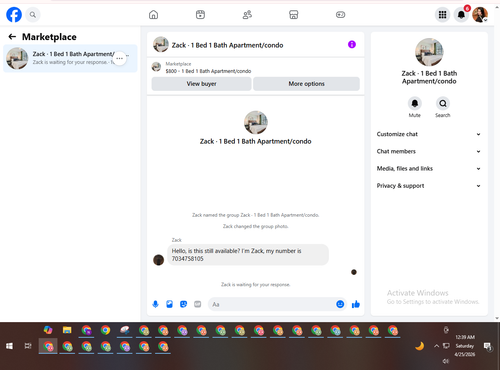The image size is (500, 370).
Task: Open the three-dot menu on Zack's conversation
Action: tap(119, 58)
